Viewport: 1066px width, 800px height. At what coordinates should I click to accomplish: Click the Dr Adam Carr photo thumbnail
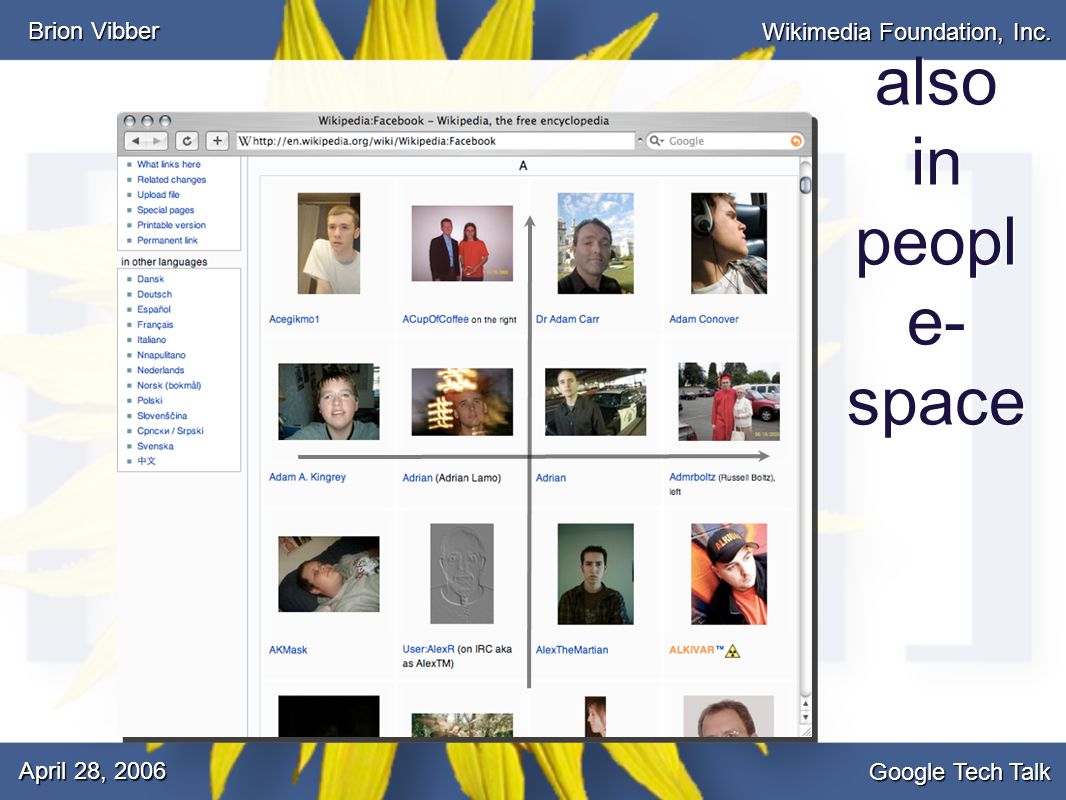(x=596, y=243)
